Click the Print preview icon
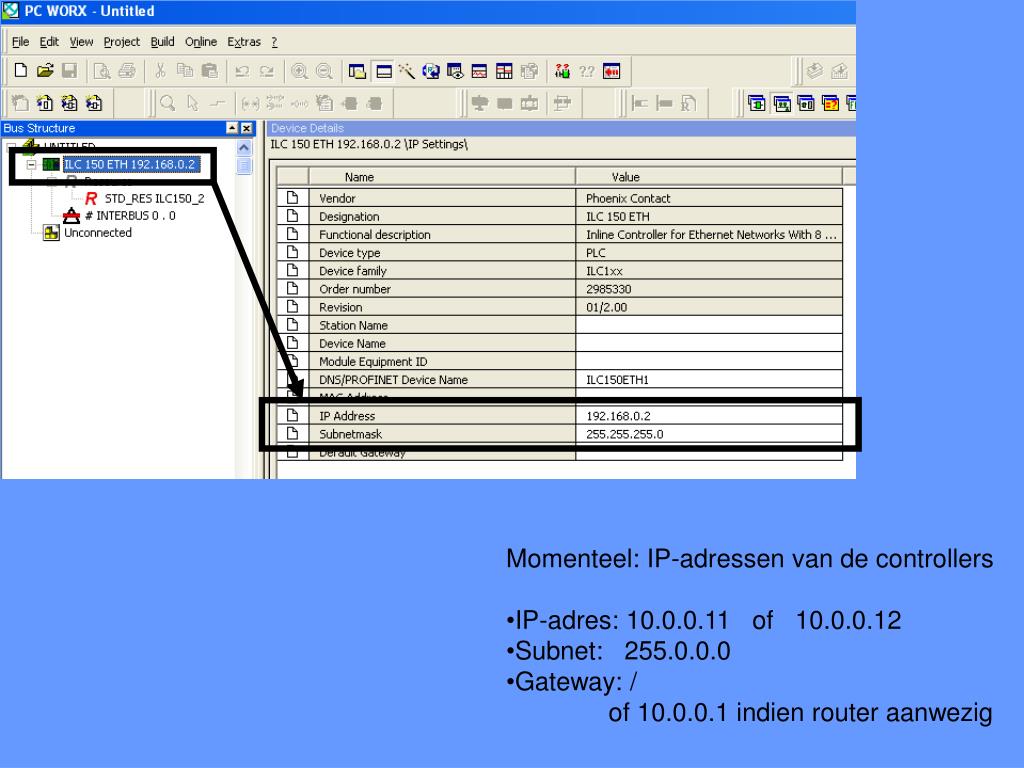This screenshot has width=1024, height=768. point(102,71)
